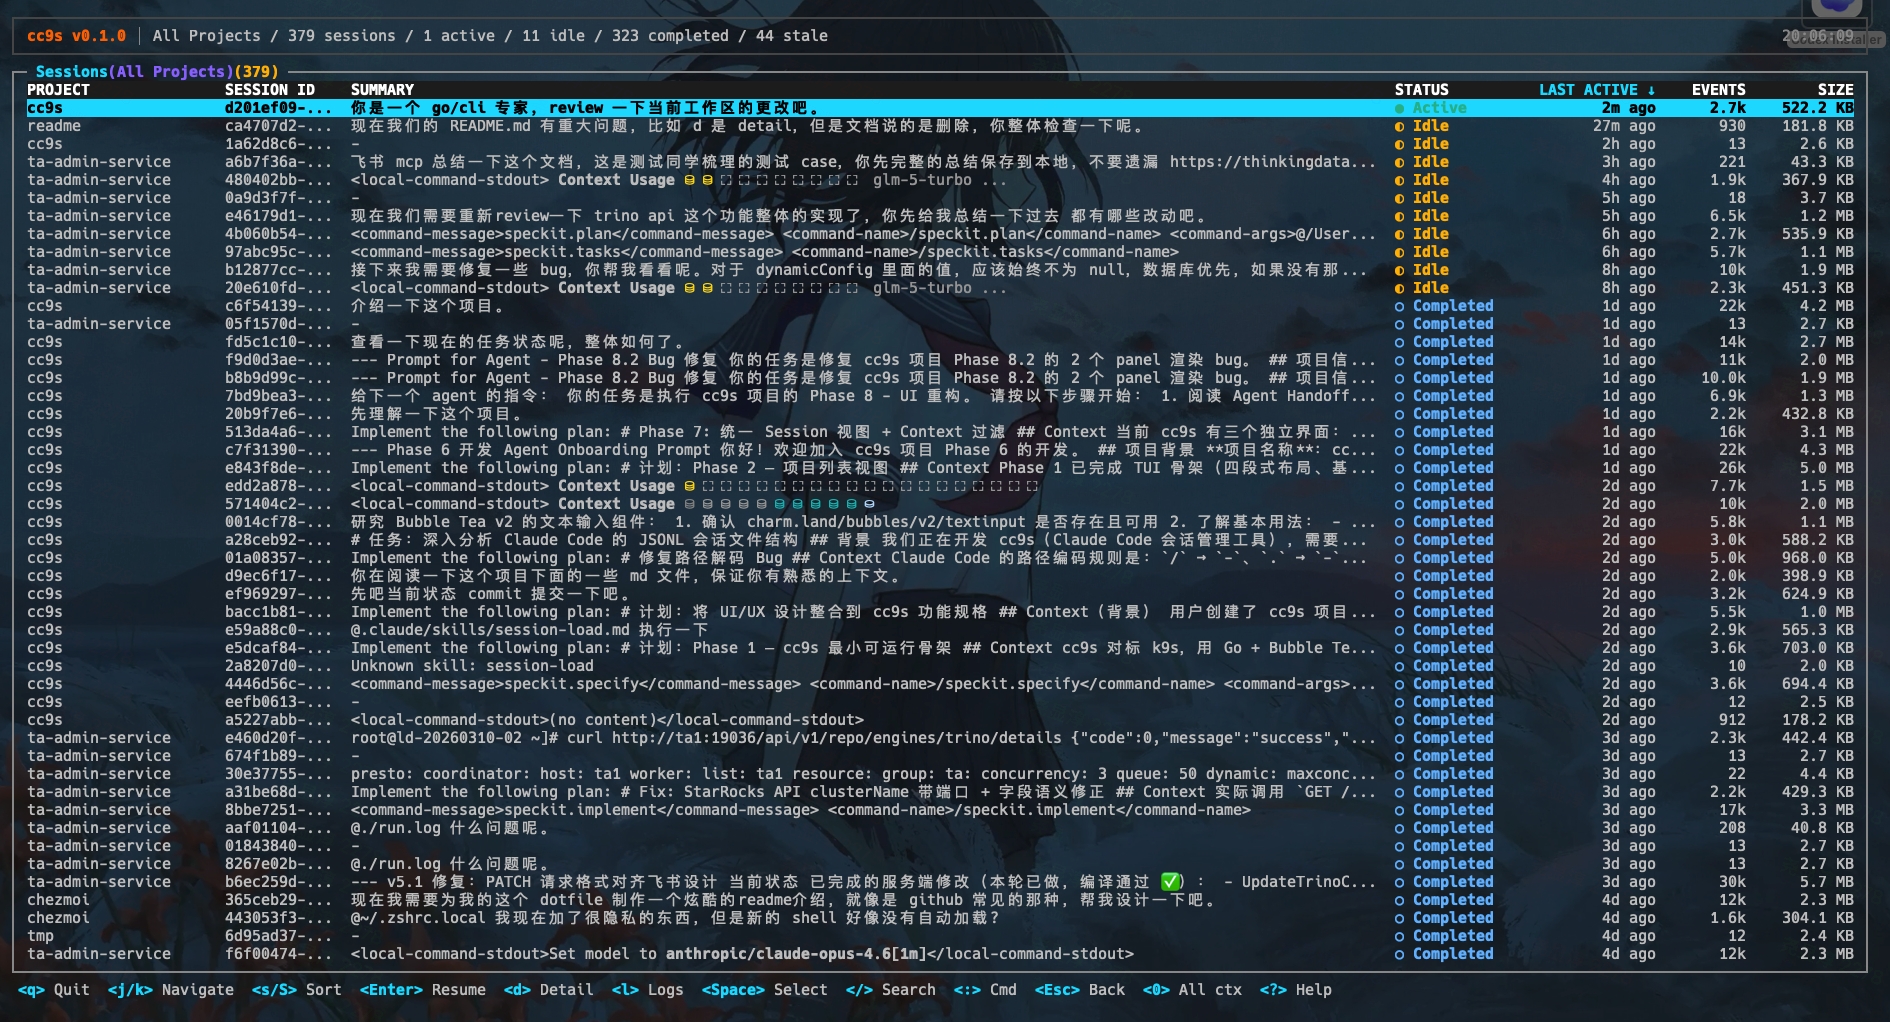The height and width of the screenshot is (1022, 1890).
Task: Select session c6f54139 row
Action: tap(940, 306)
